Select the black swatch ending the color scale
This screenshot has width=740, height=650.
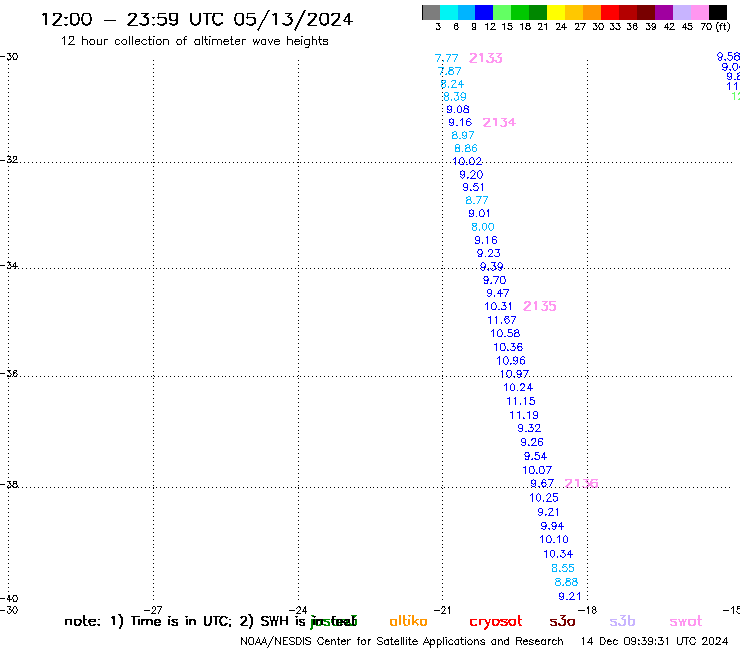click(x=718, y=12)
